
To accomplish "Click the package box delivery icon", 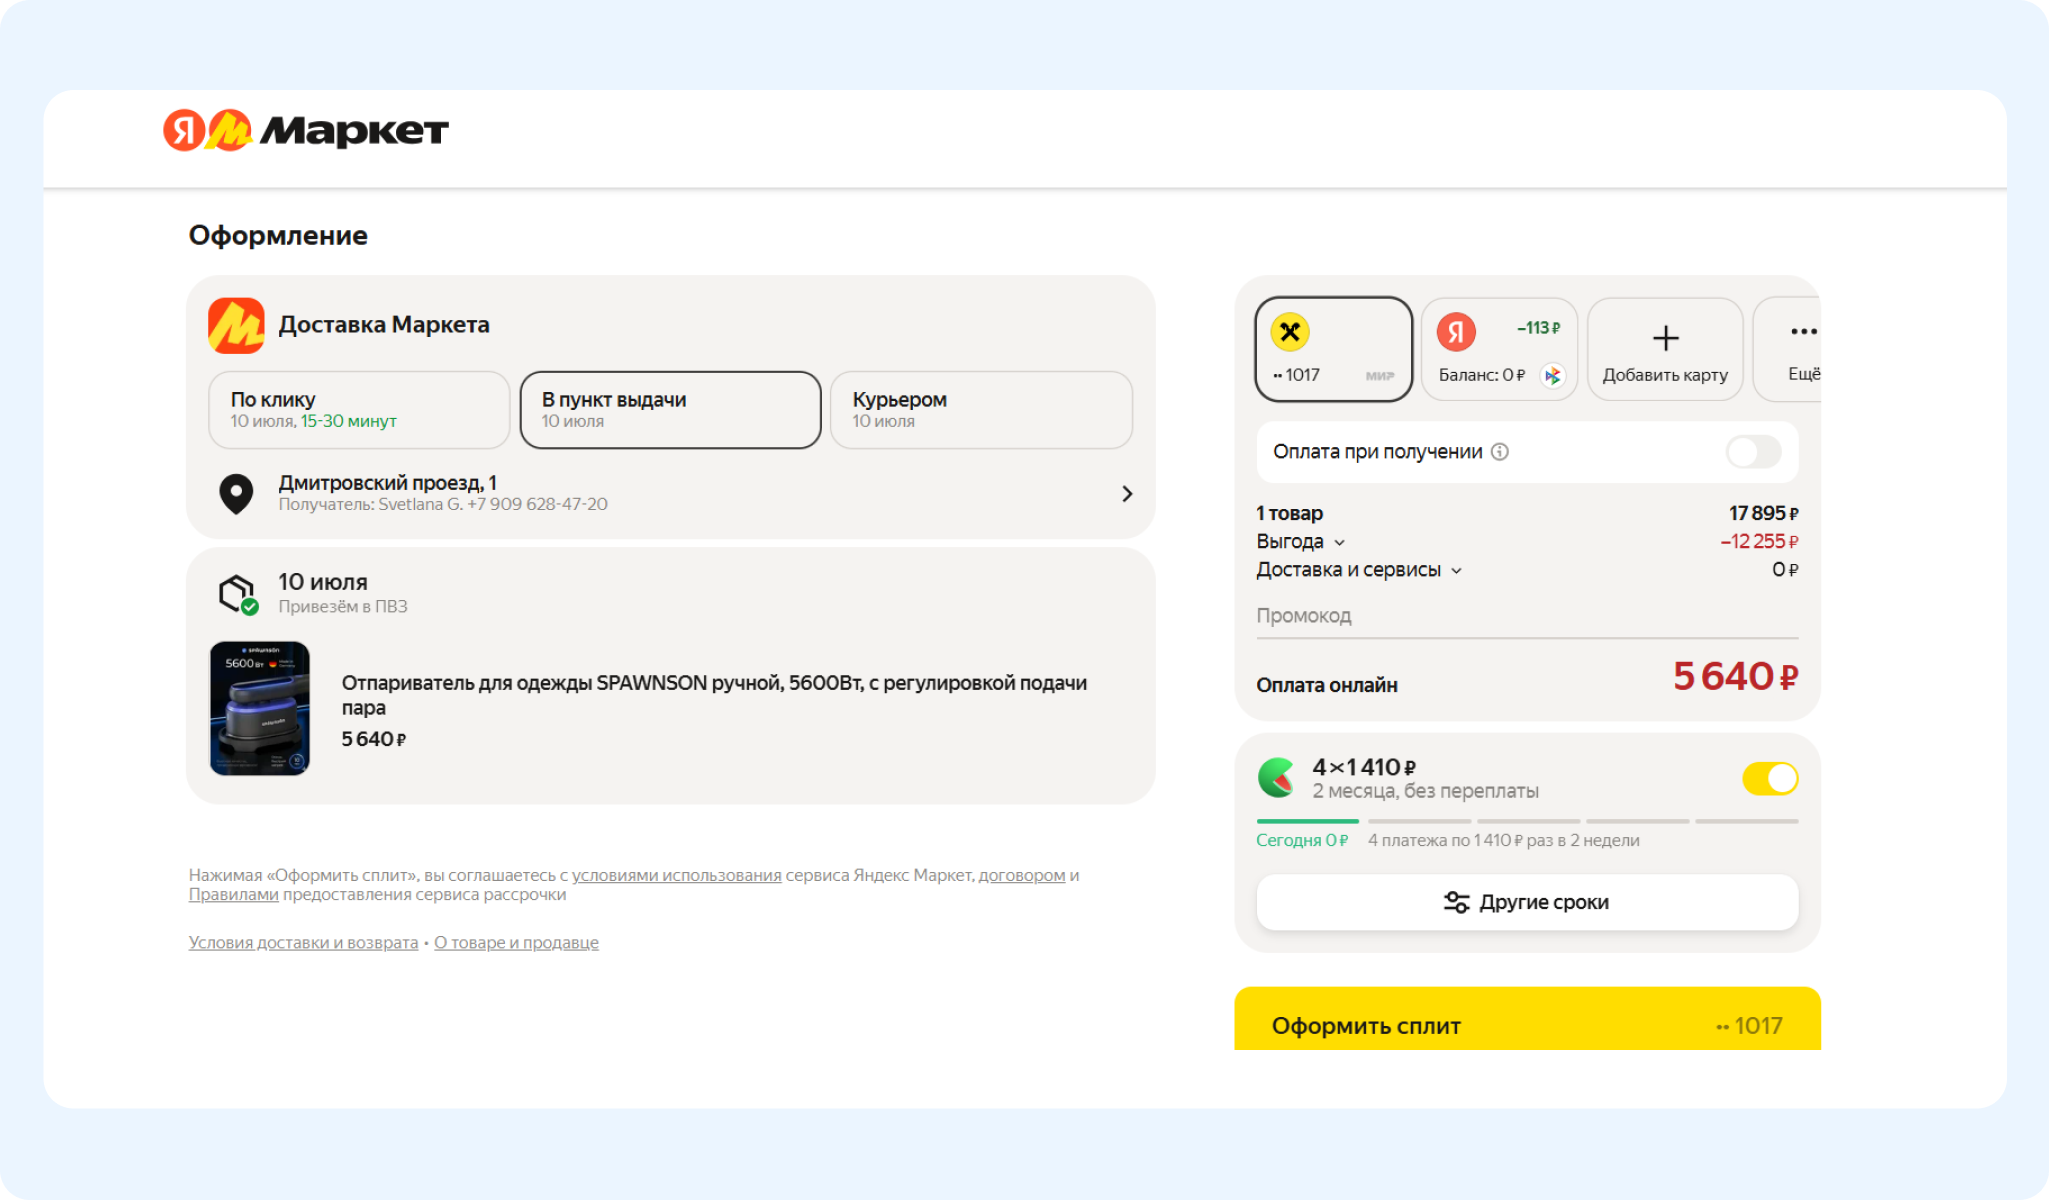I will (x=238, y=594).
